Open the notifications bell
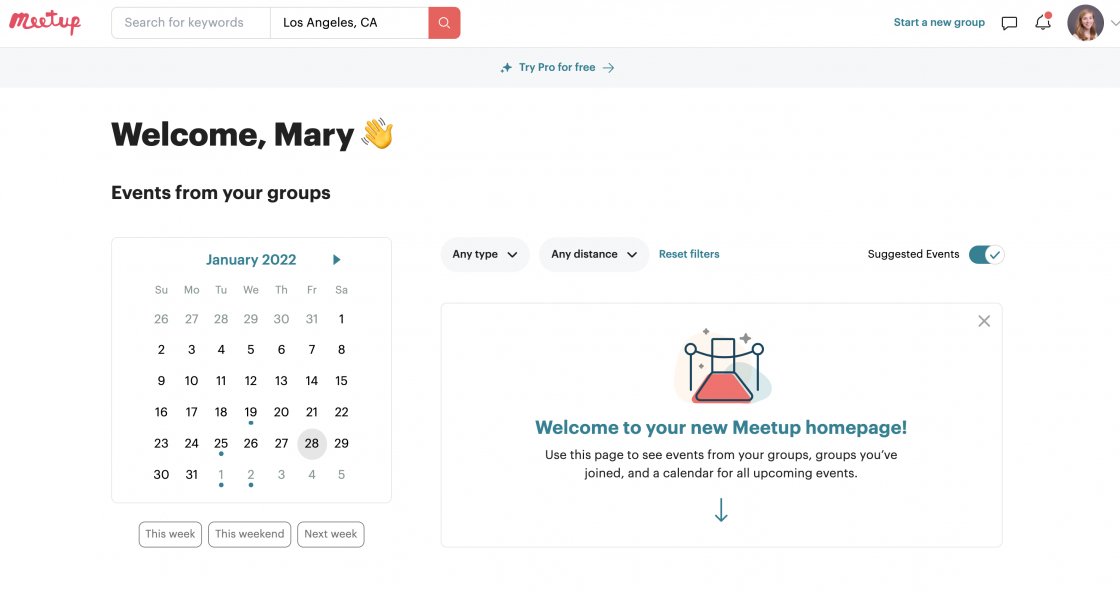1120x594 pixels. [1043, 22]
